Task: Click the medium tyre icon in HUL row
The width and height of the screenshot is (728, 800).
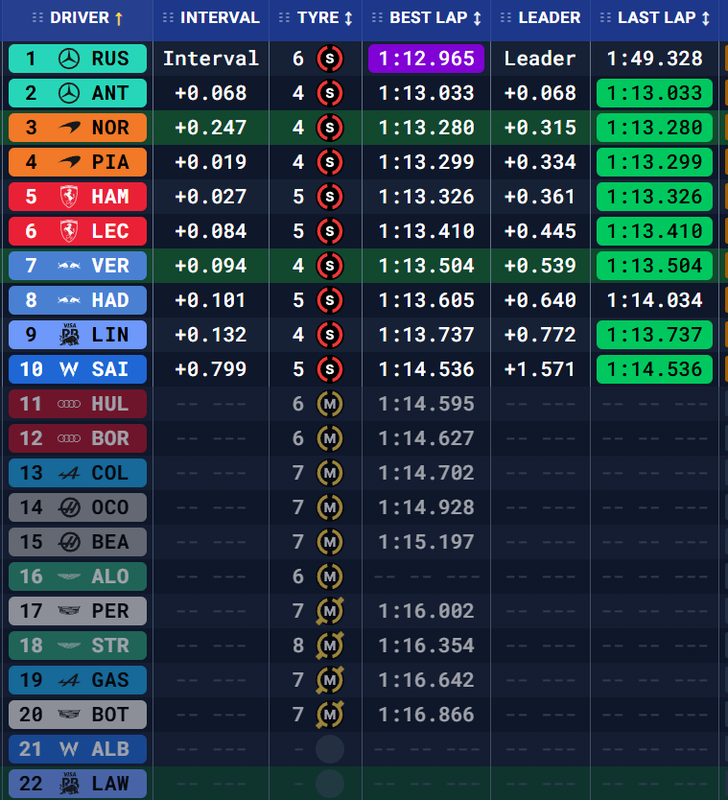Action: click(x=330, y=404)
